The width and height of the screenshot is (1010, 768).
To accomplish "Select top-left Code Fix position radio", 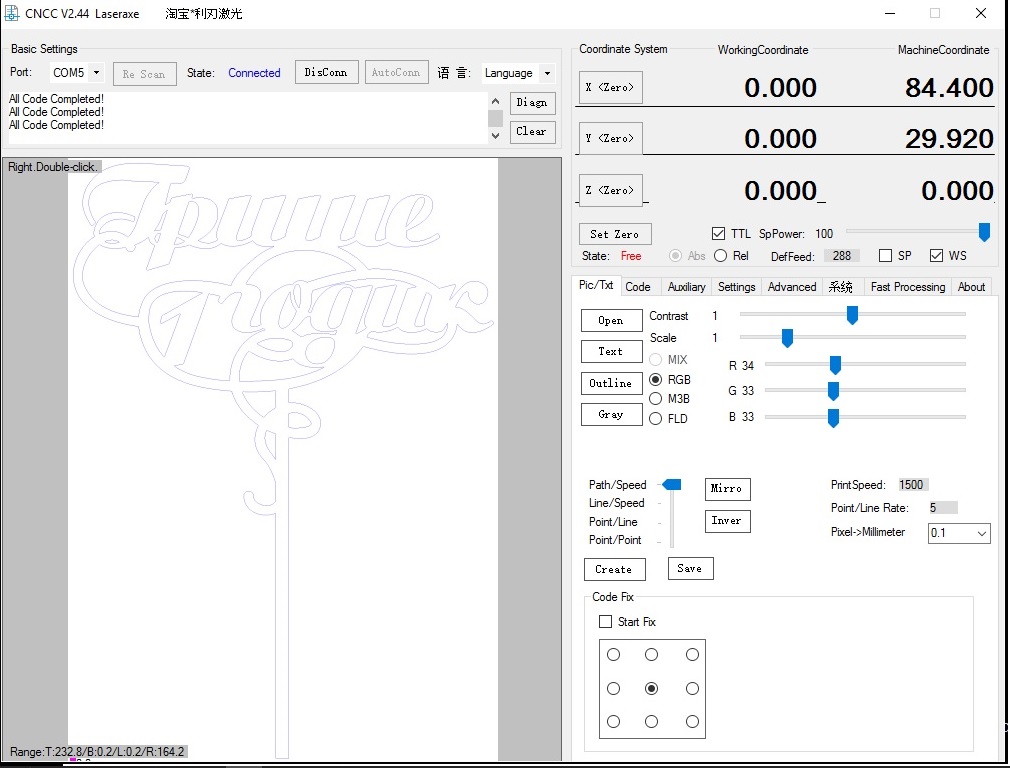I will (613, 655).
